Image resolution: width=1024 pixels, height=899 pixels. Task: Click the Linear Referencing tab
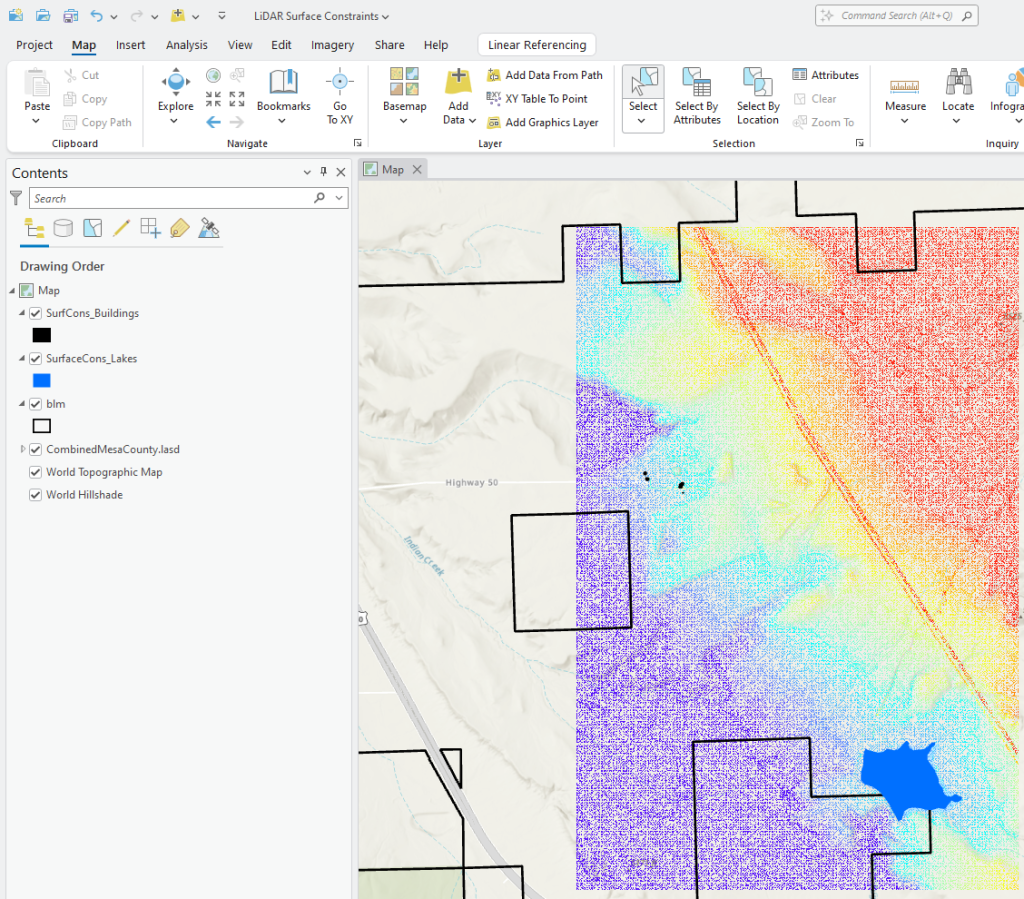point(536,44)
